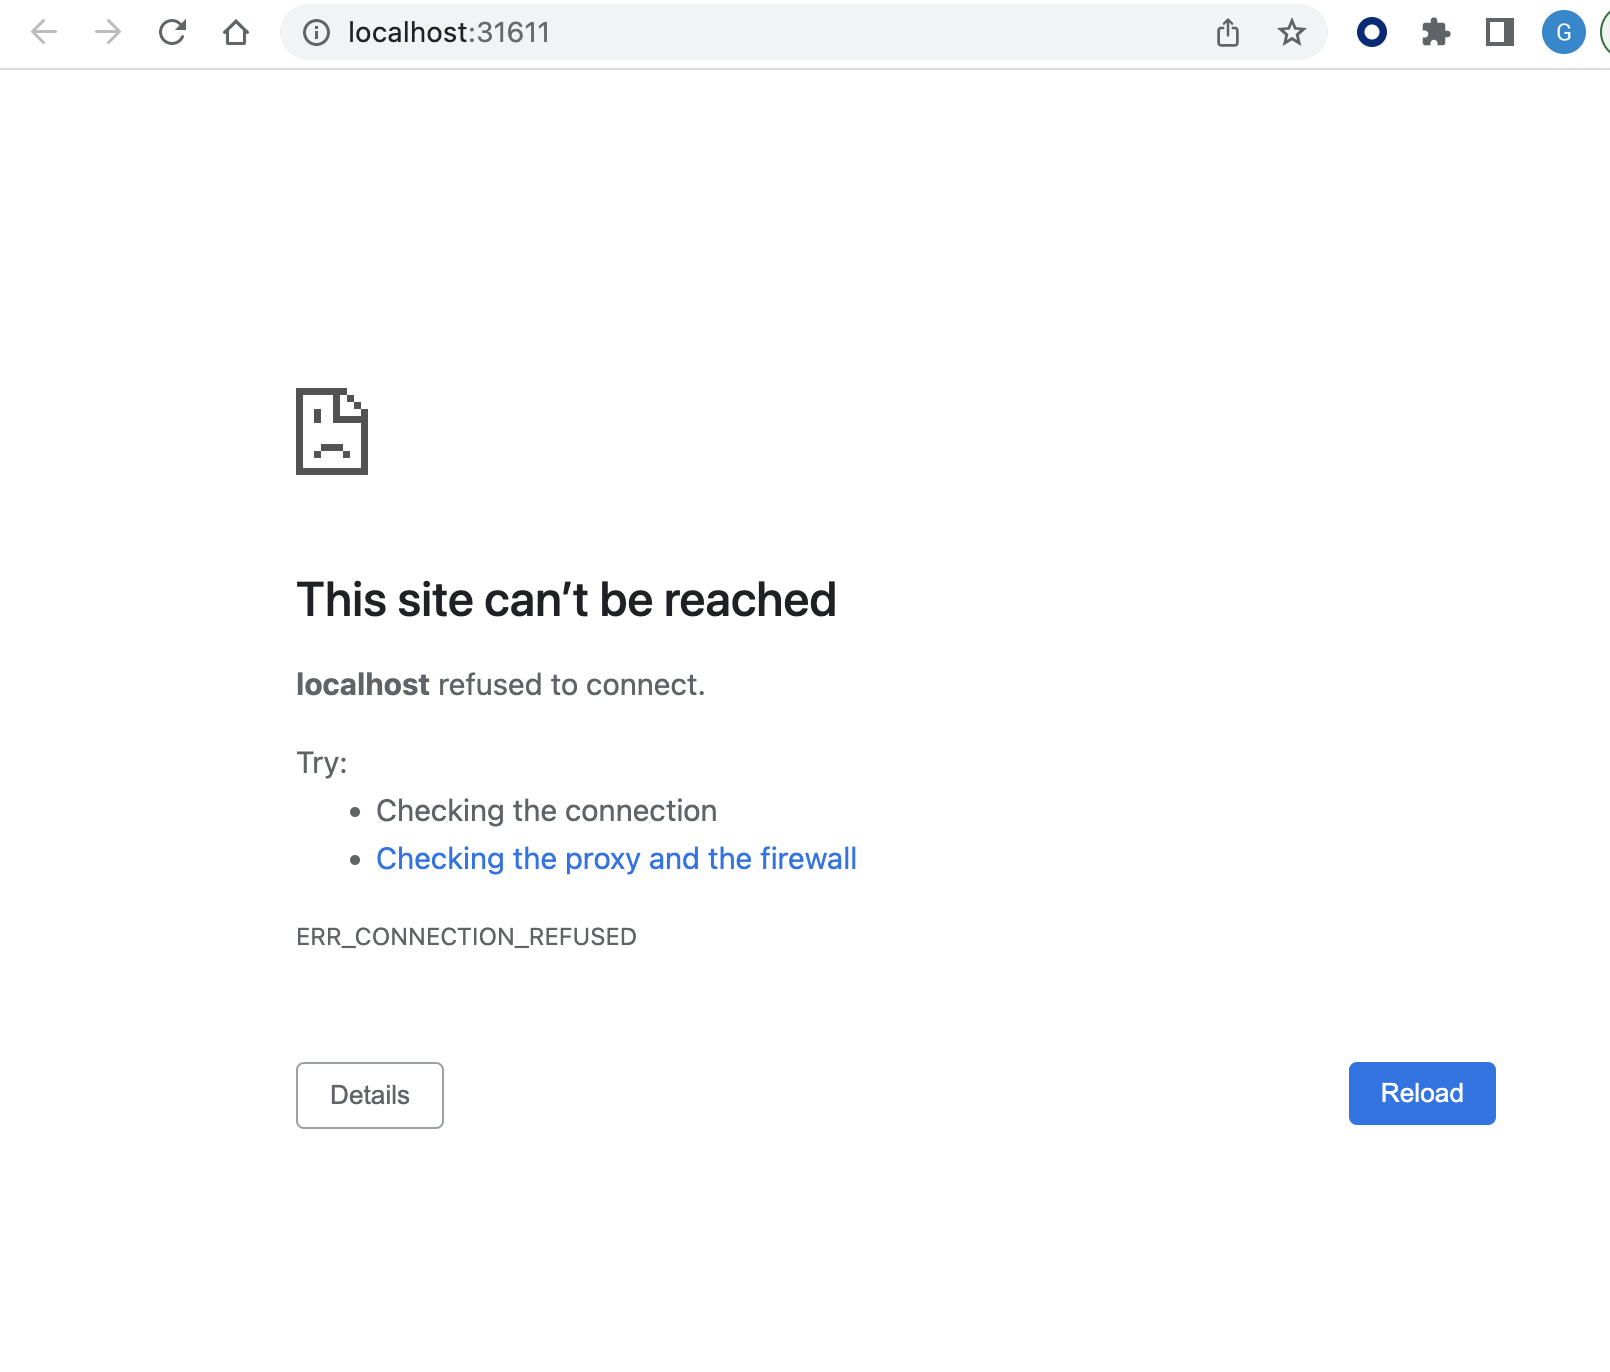
Task: Click the forward navigation arrow
Action: pyautogui.click(x=106, y=32)
